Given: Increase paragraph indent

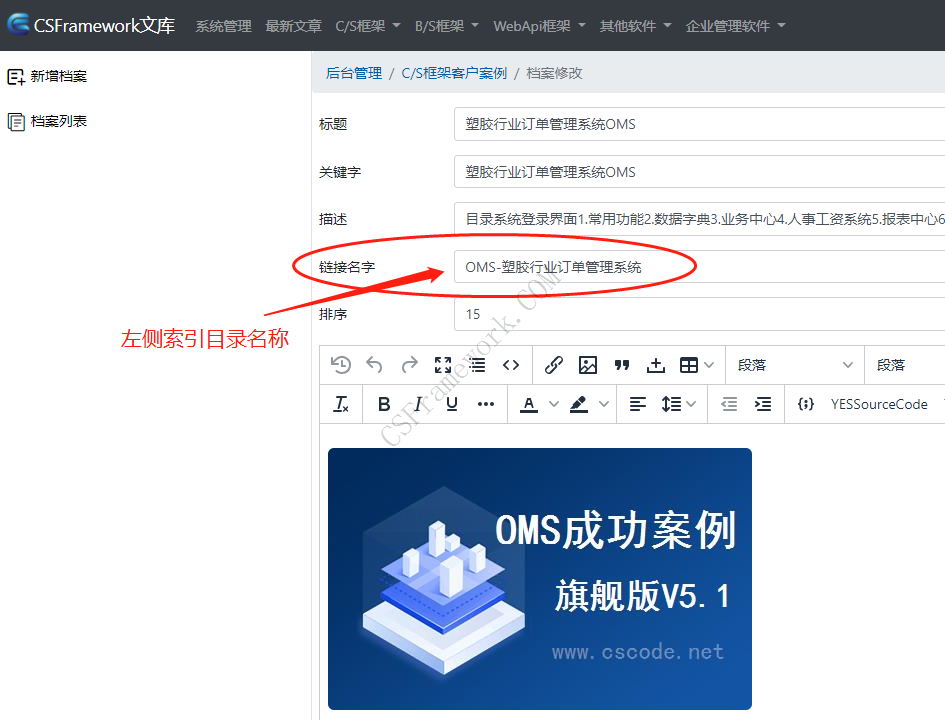Looking at the screenshot, I should (763, 404).
